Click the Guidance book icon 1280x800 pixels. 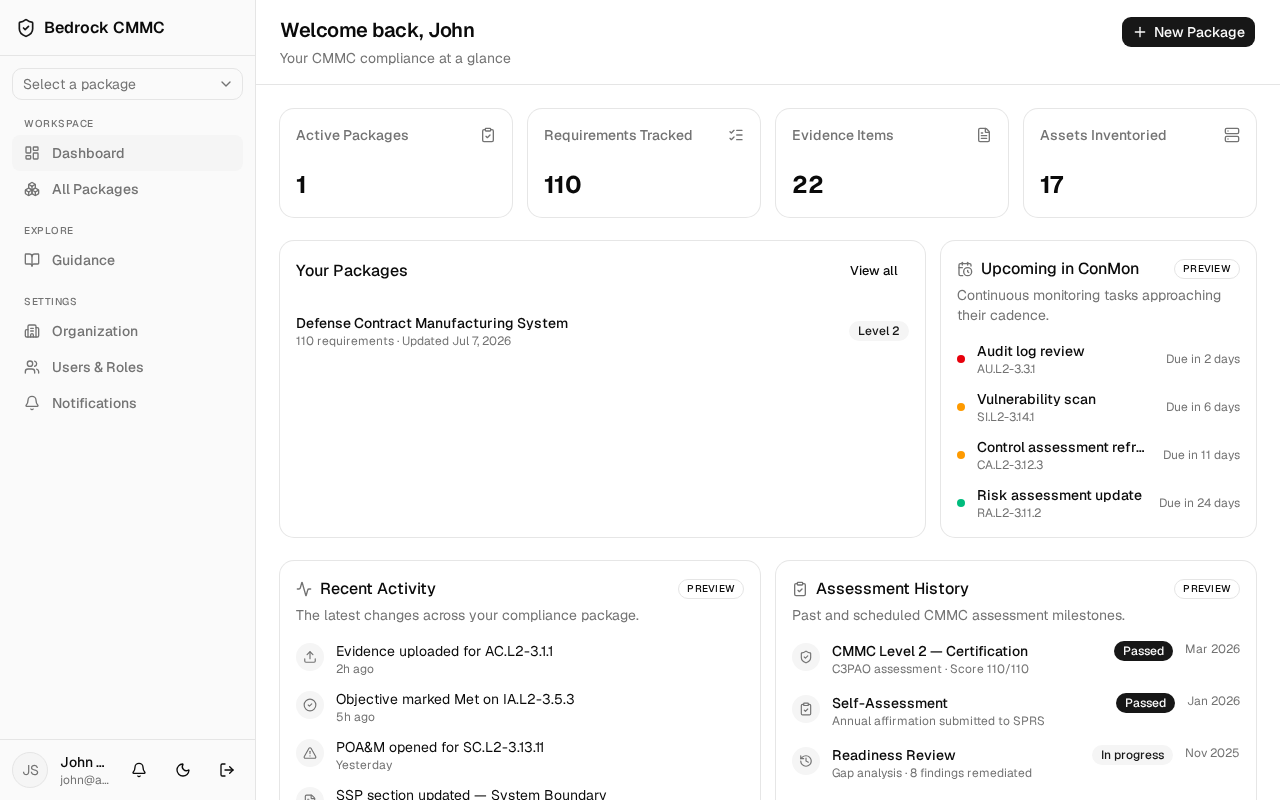pyautogui.click(x=32, y=260)
